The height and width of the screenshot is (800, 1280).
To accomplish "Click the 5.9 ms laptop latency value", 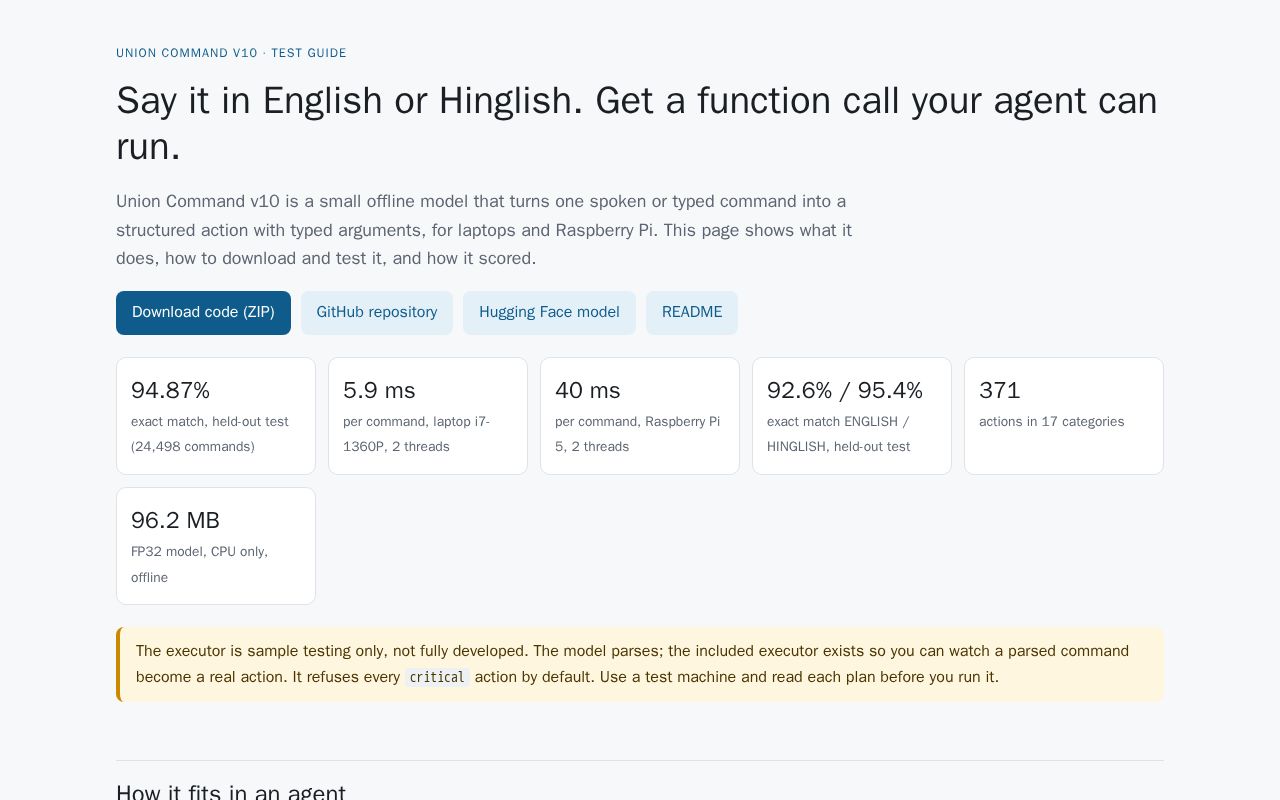I will coord(379,390).
